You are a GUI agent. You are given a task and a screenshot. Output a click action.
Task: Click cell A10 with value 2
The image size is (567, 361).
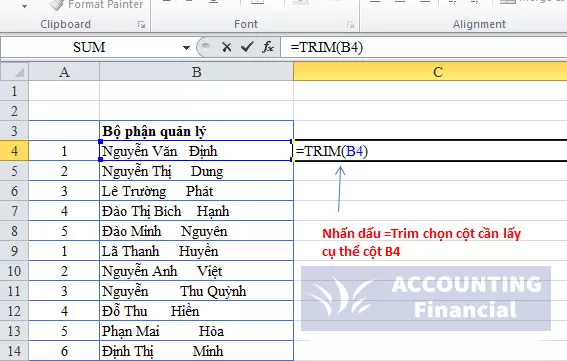[64, 271]
